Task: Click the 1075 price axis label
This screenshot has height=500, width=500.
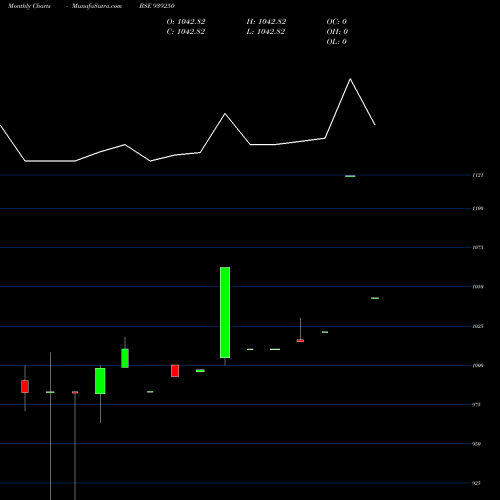Action: tap(478, 247)
